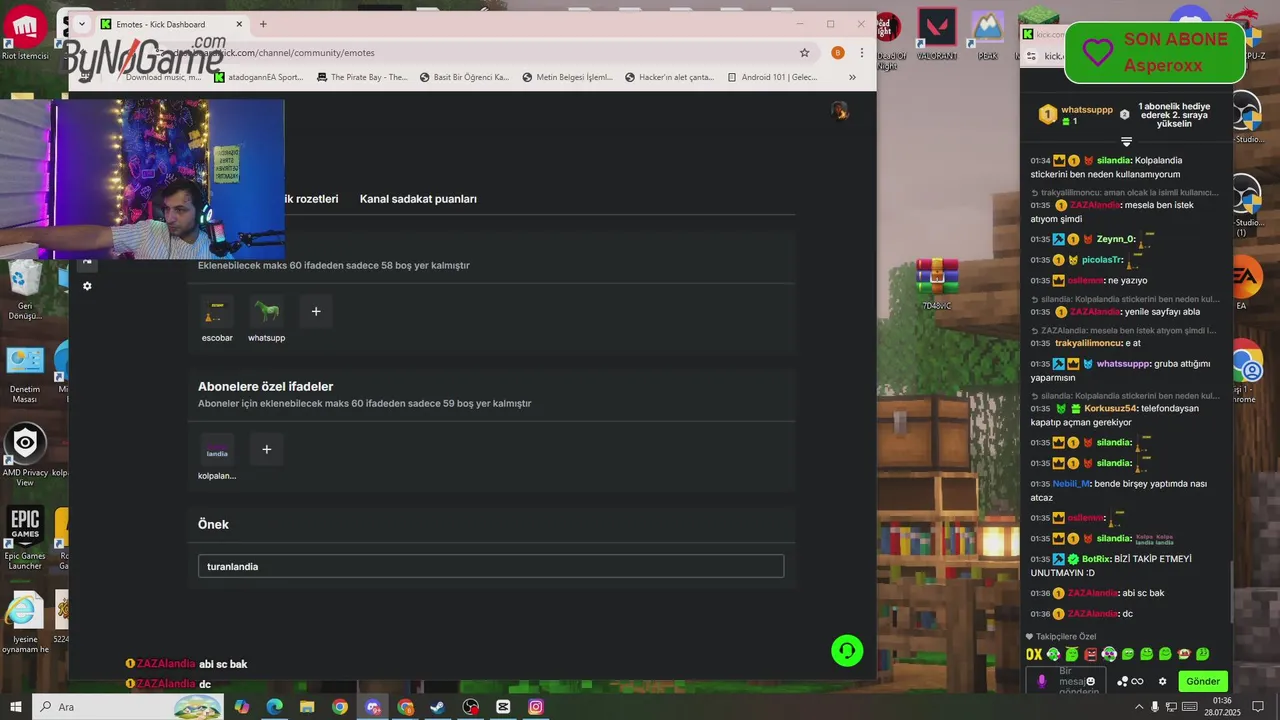The image size is (1280, 720).
Task: Open Steam from the taskbar
Action: [438, 707]
